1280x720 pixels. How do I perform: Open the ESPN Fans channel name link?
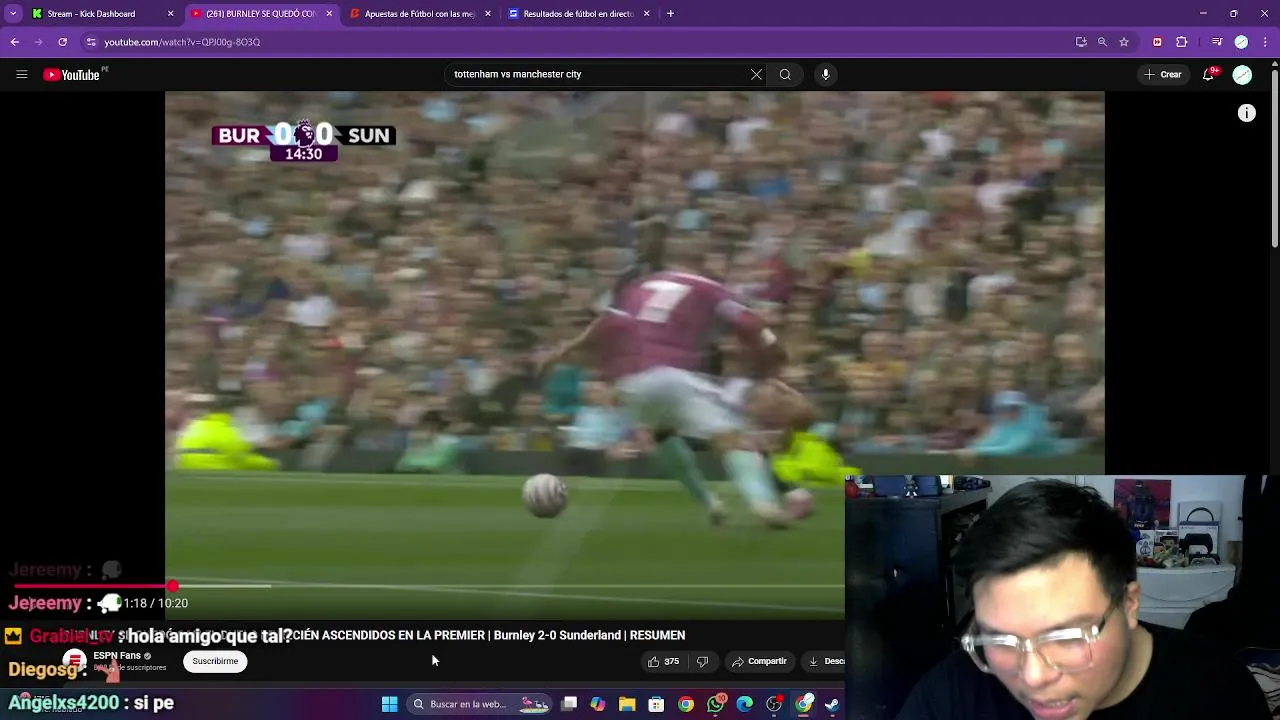coord(117,656)
